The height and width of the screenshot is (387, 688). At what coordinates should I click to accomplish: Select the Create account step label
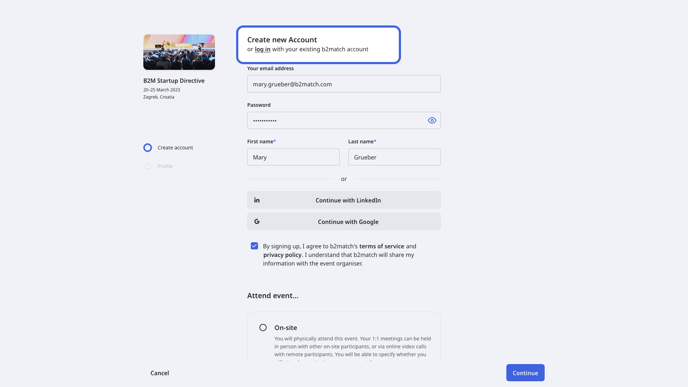[175, 147]
